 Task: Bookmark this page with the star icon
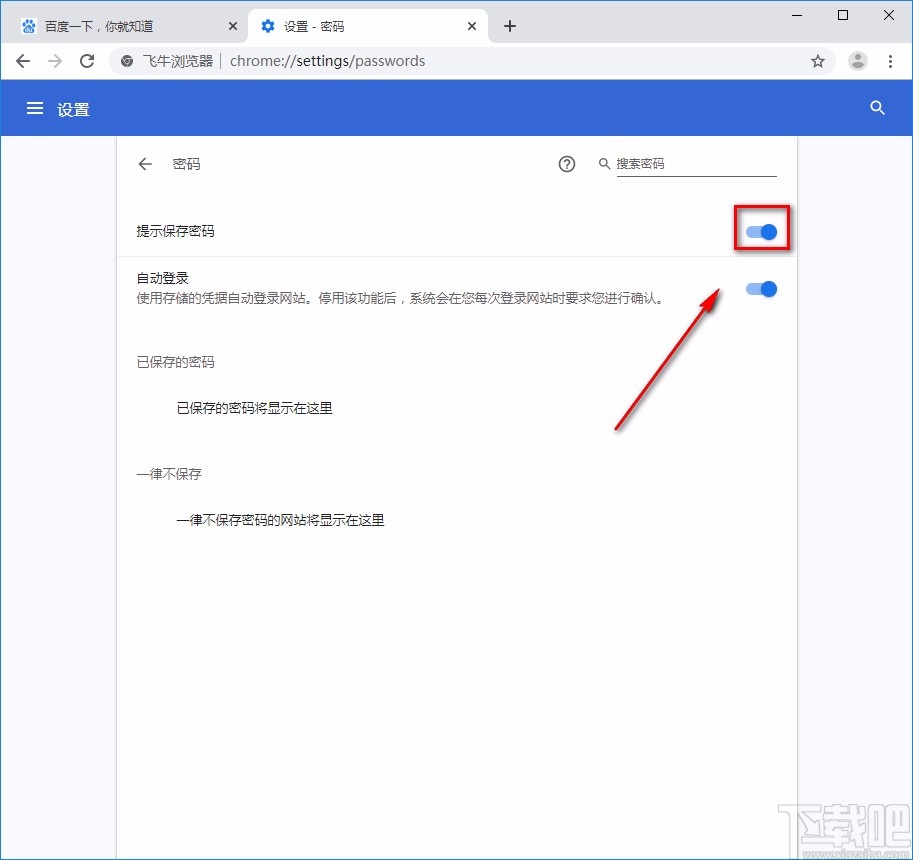tap(818, 61)
